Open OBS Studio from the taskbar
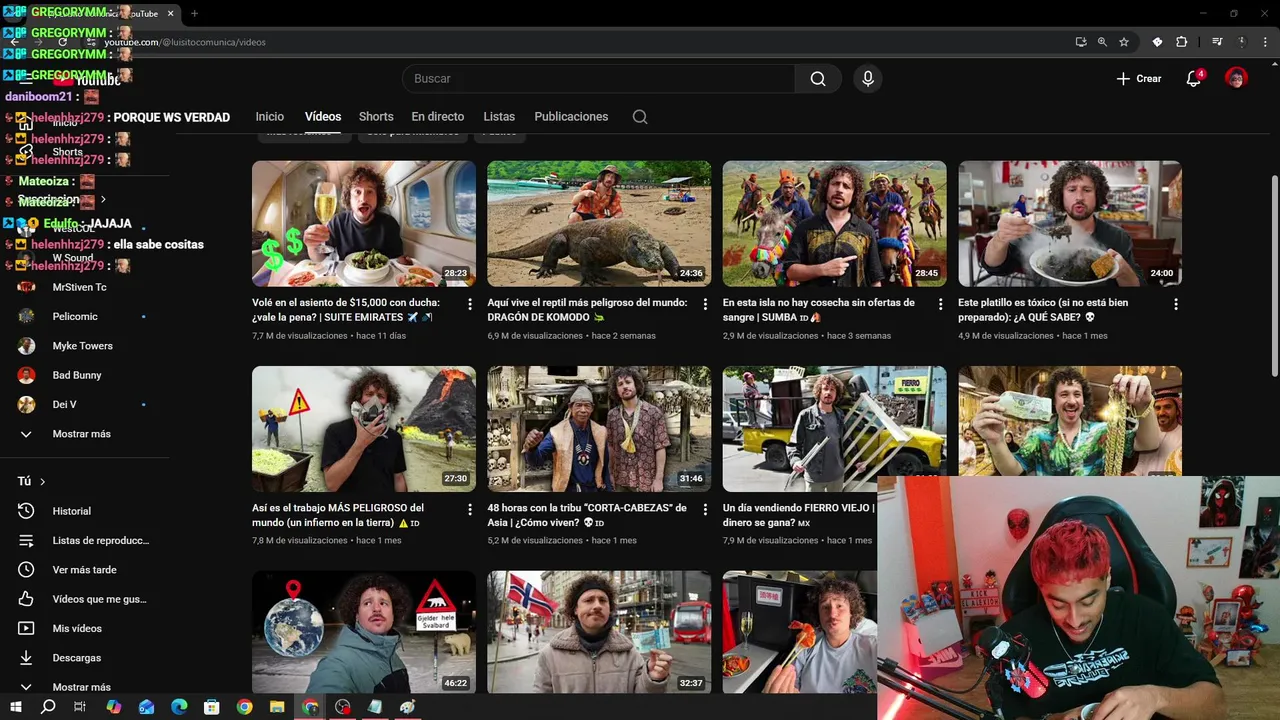The width and height of the screenshot is (1280, 720). [x=343, y=707]
